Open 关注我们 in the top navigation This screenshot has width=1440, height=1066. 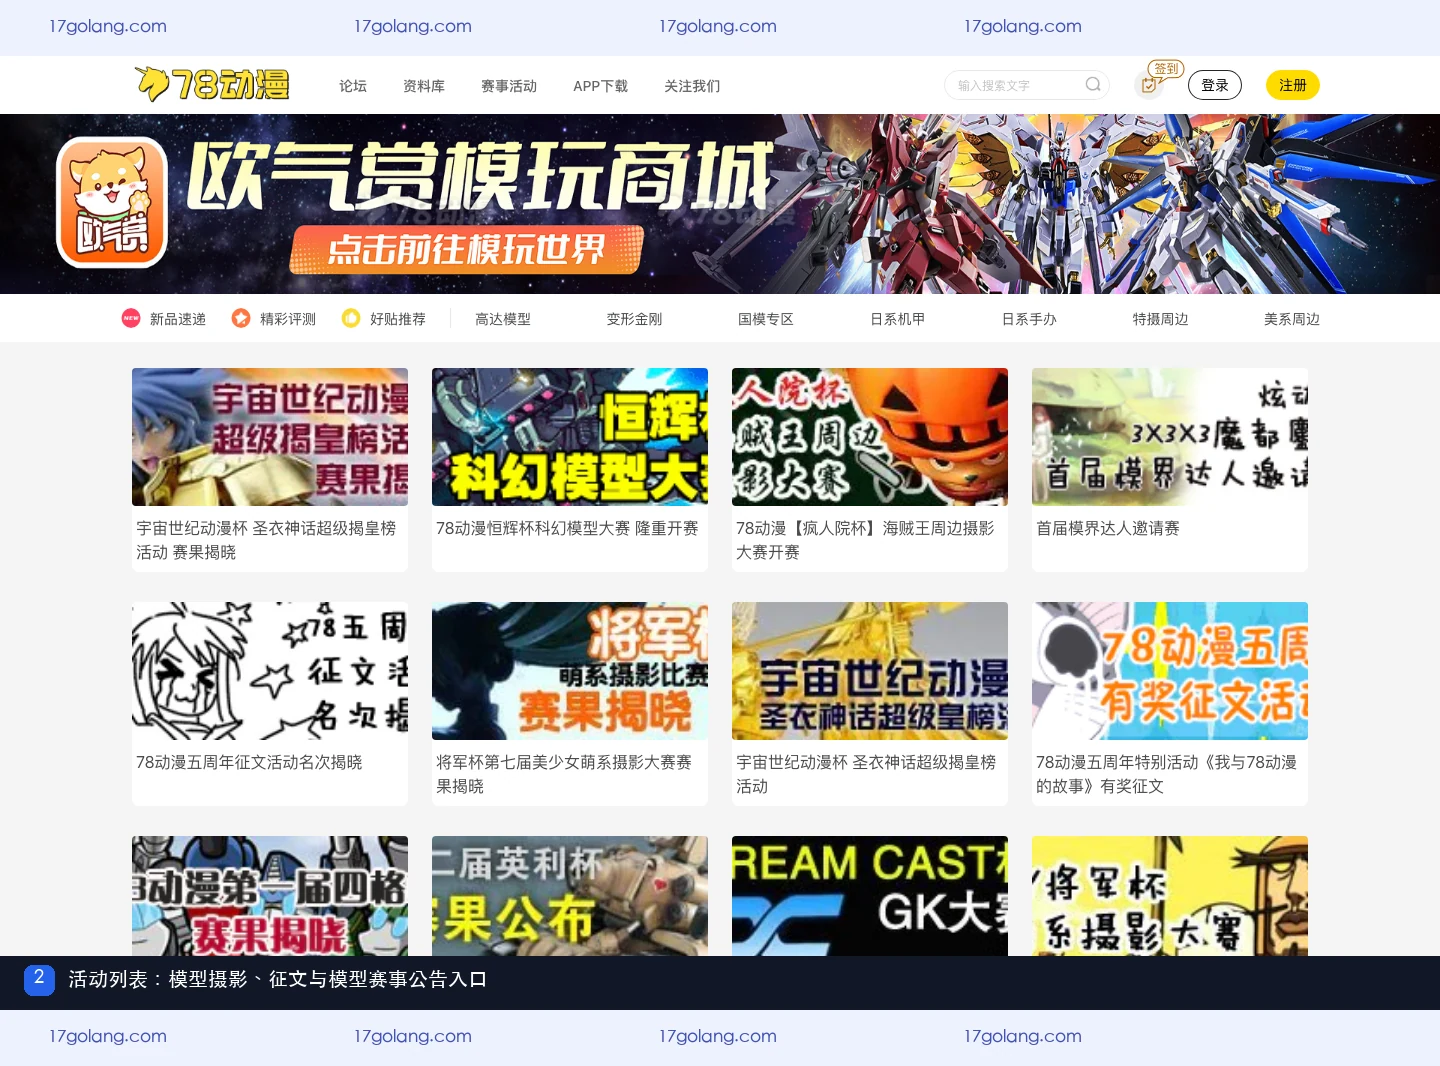(692, 86)
